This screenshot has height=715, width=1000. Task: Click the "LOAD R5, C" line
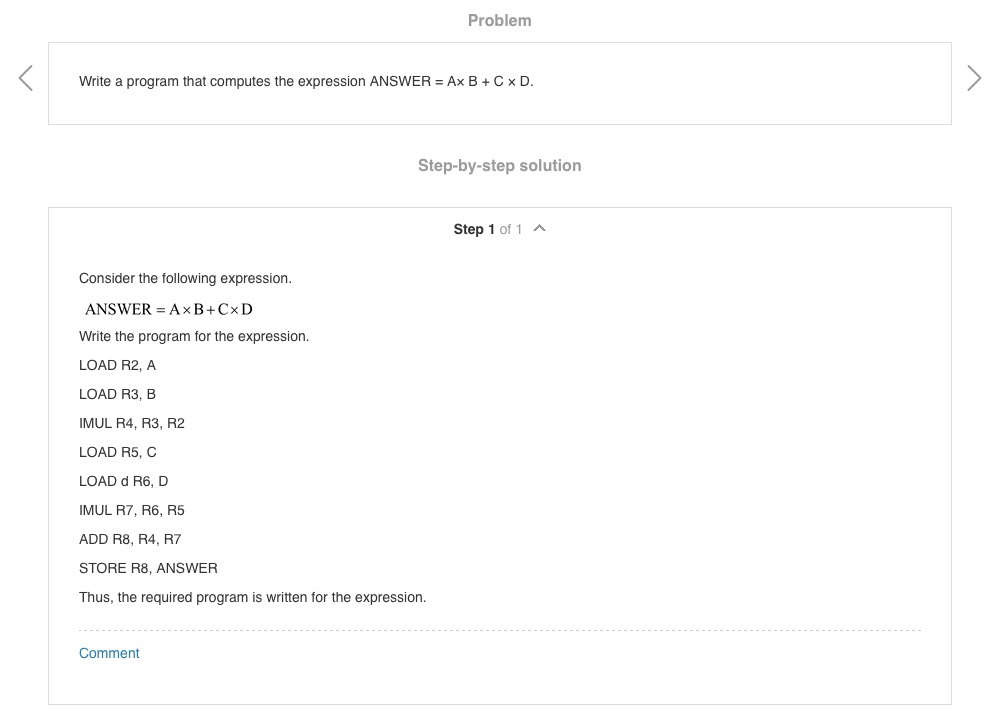[118, 453]
